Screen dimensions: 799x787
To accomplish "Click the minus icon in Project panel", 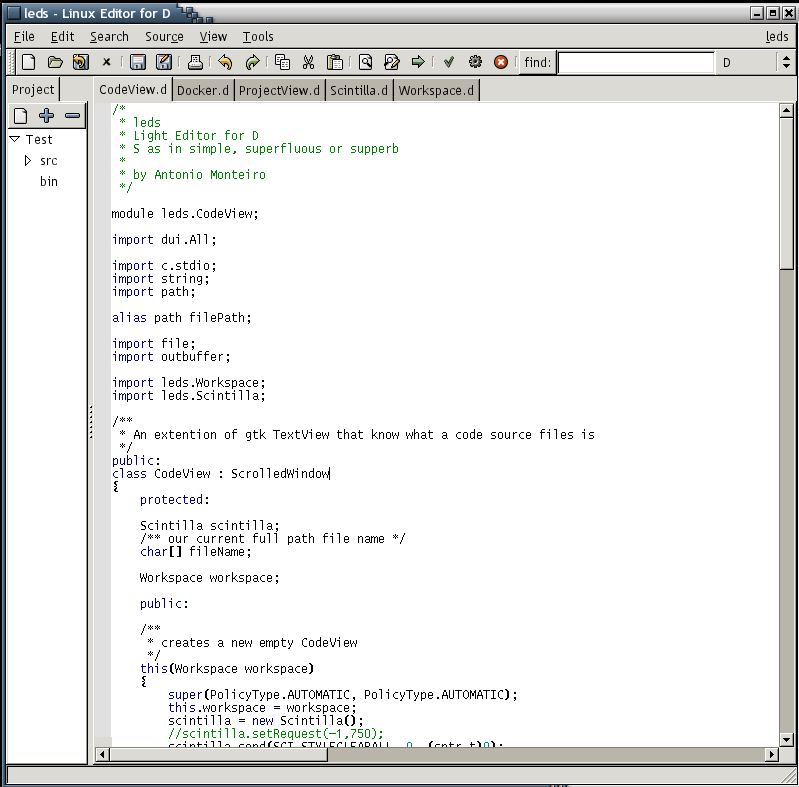I will [x=72, y=116].
